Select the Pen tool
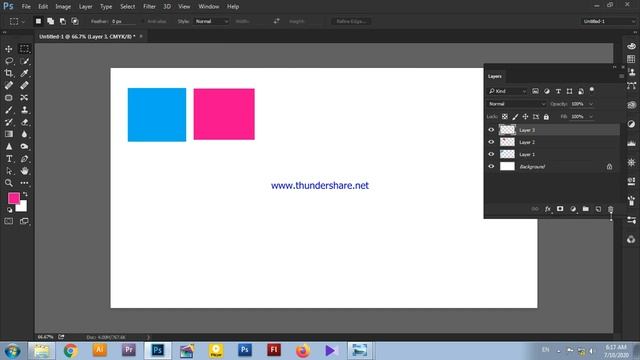The height and width of the screenshot is (360, 640). [x=24, y=159]
